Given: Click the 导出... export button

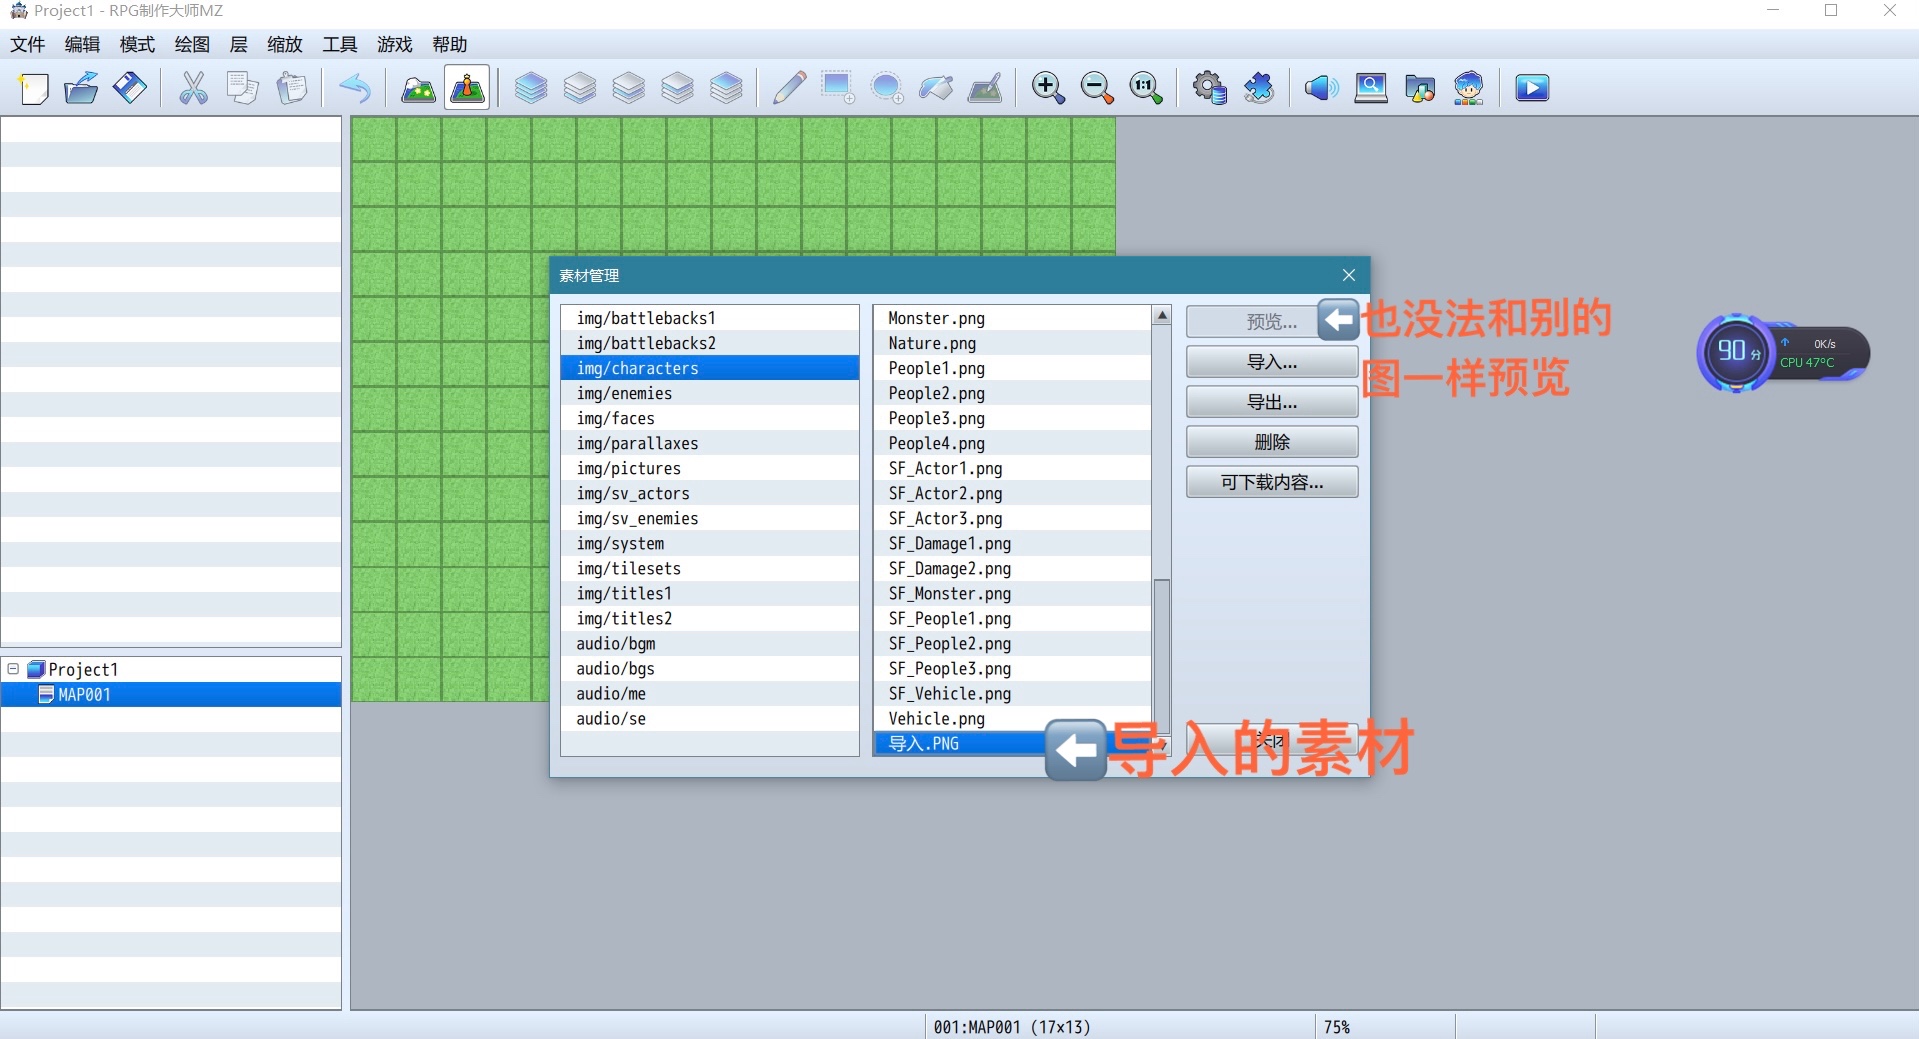Looking at the screenshot, I should click(x=1272, y=402).
